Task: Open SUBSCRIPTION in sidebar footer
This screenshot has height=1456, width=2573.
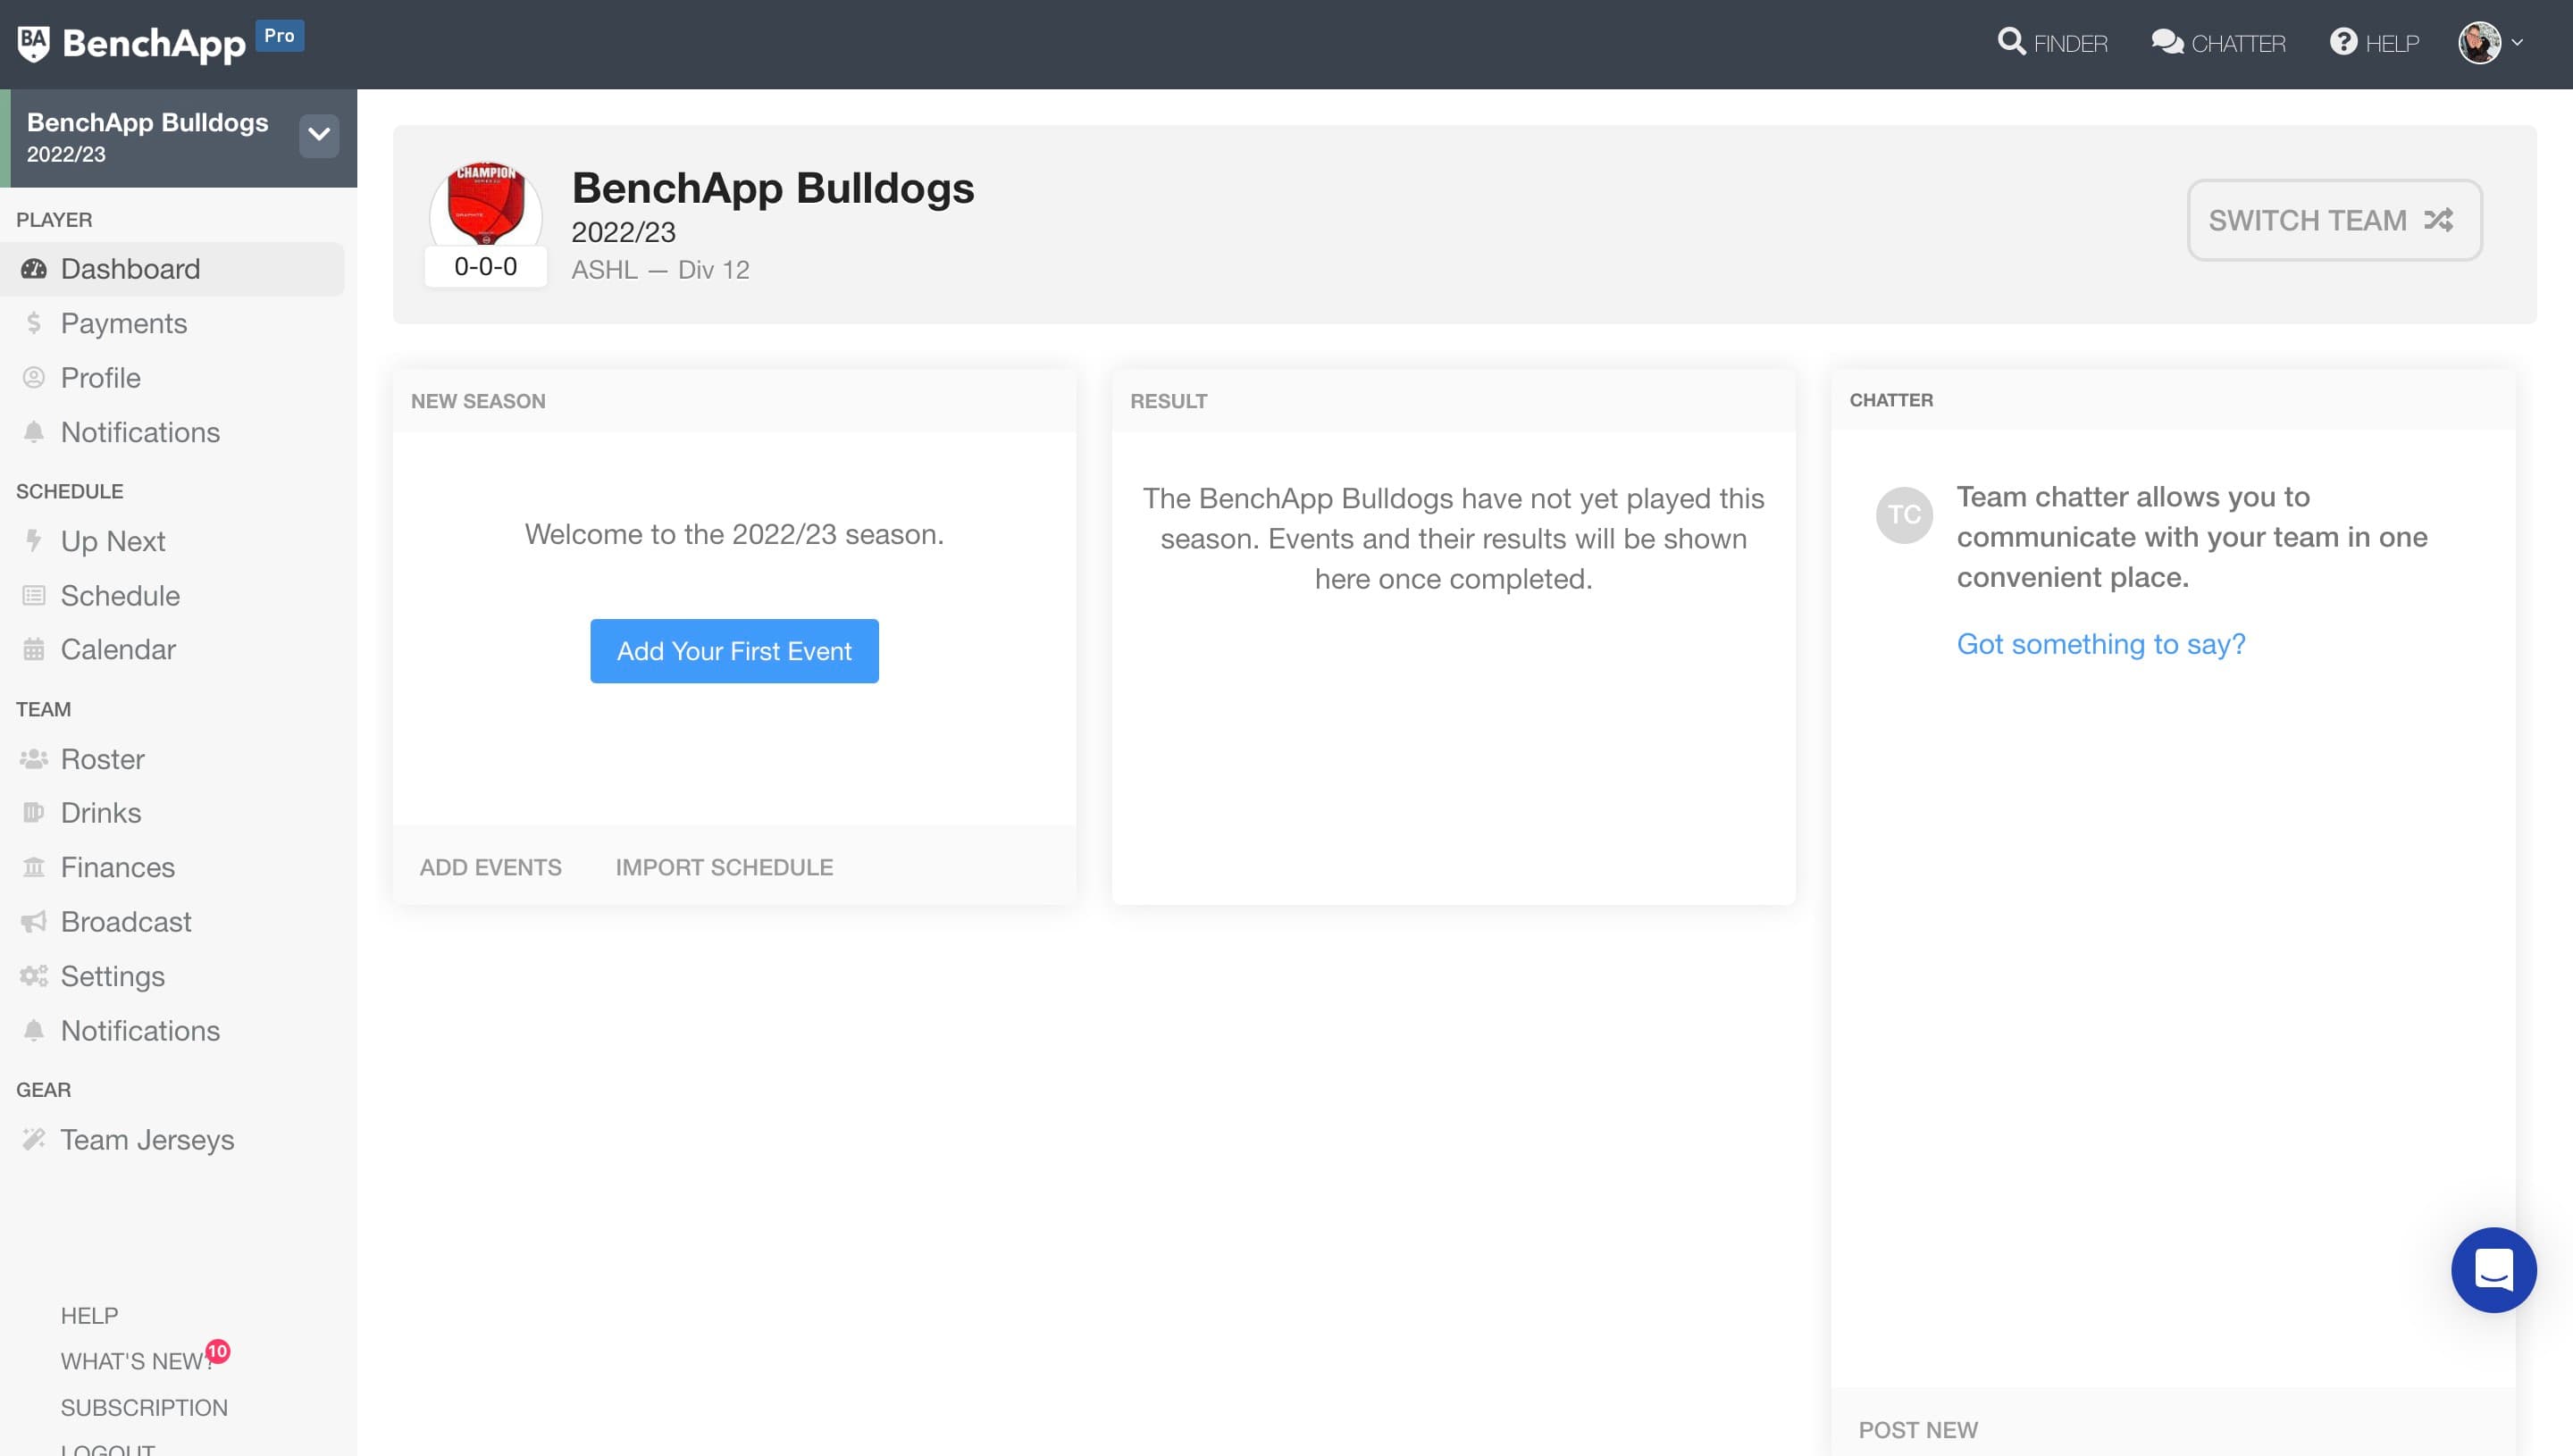Action: [x=144, y=1408]
